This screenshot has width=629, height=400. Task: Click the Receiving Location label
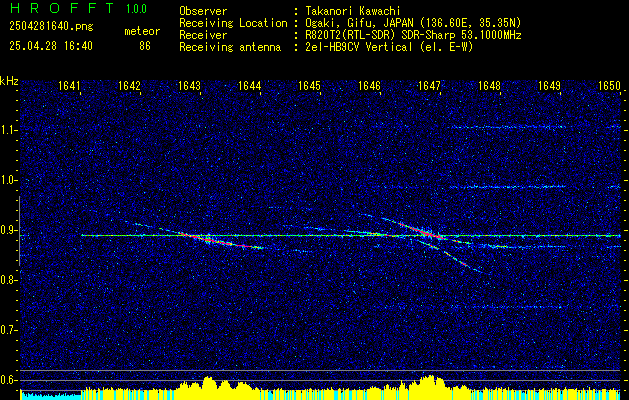233,23
